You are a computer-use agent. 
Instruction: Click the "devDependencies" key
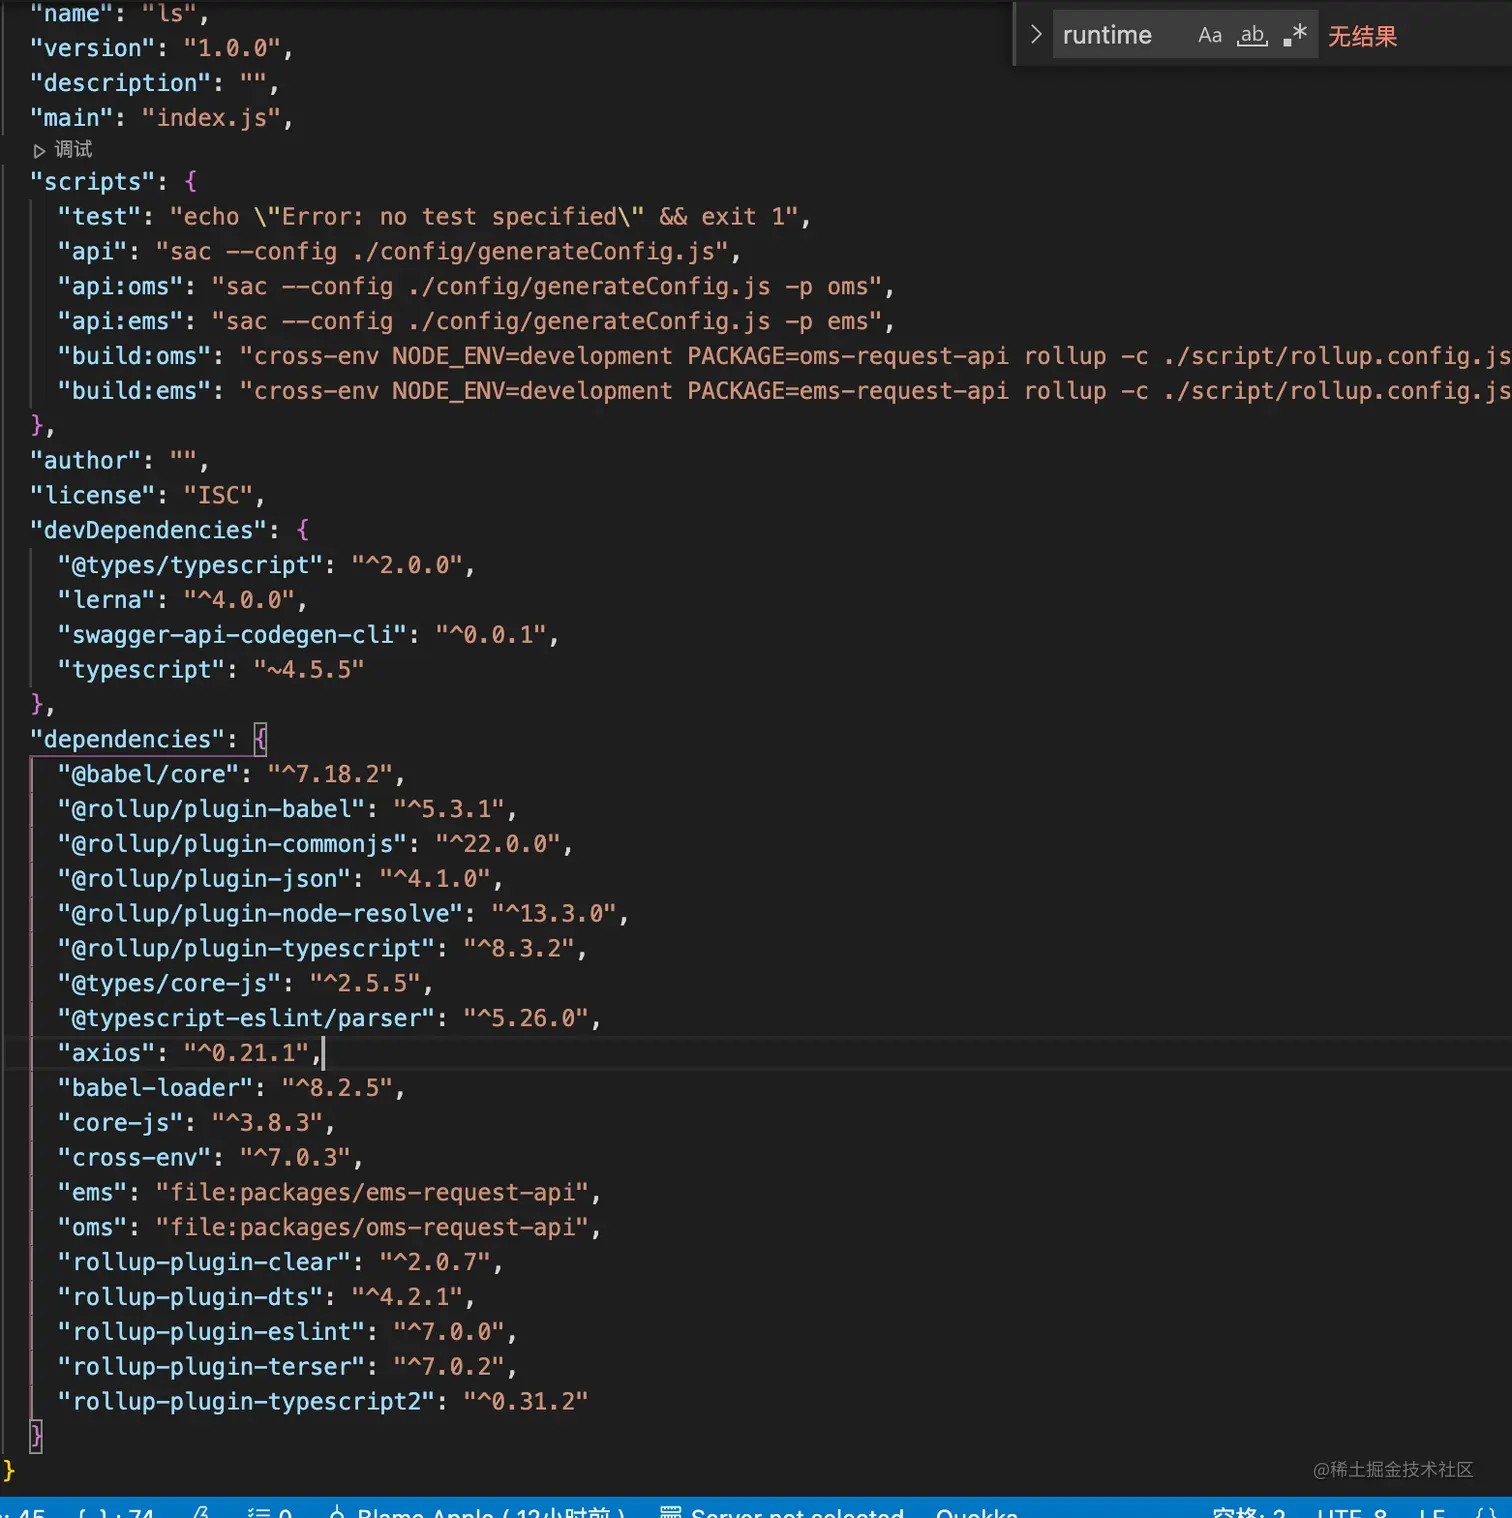point(149,530)
